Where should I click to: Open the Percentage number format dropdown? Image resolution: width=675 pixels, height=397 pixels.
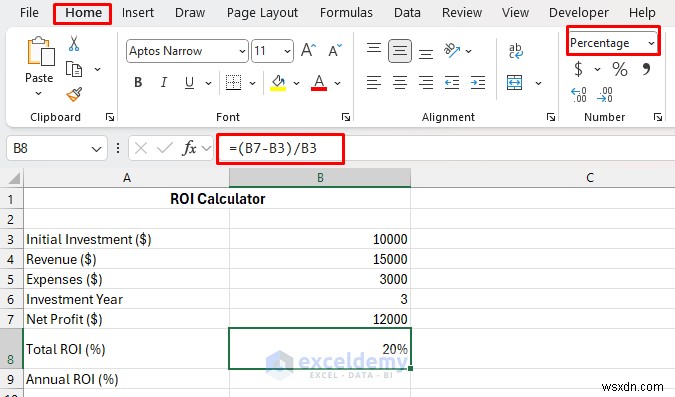click(651, 43)
